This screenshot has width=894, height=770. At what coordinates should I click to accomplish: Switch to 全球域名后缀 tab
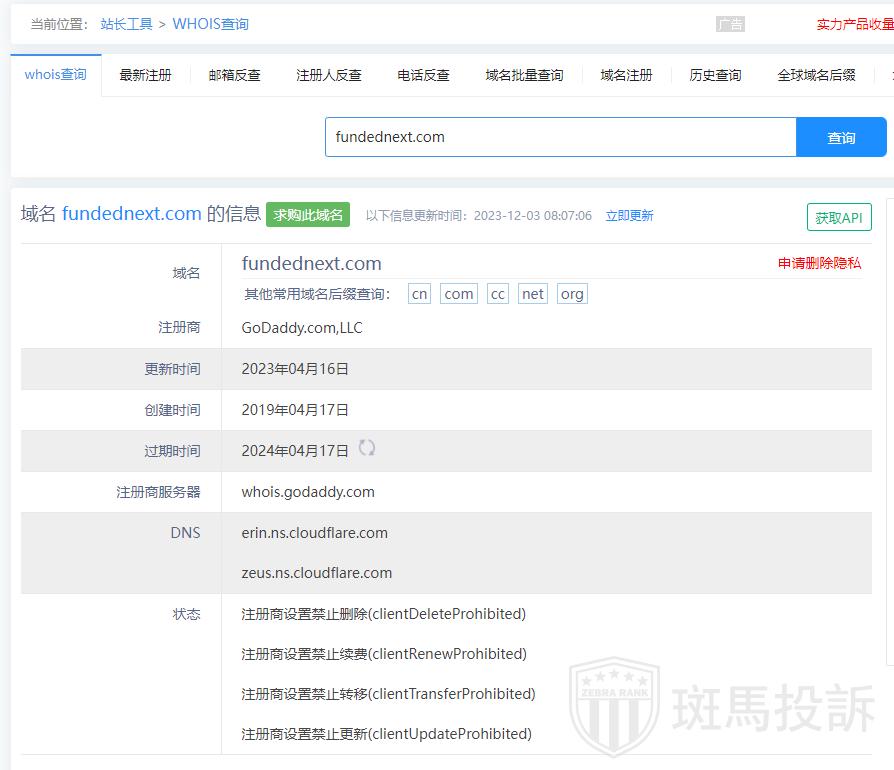[816, 75]
